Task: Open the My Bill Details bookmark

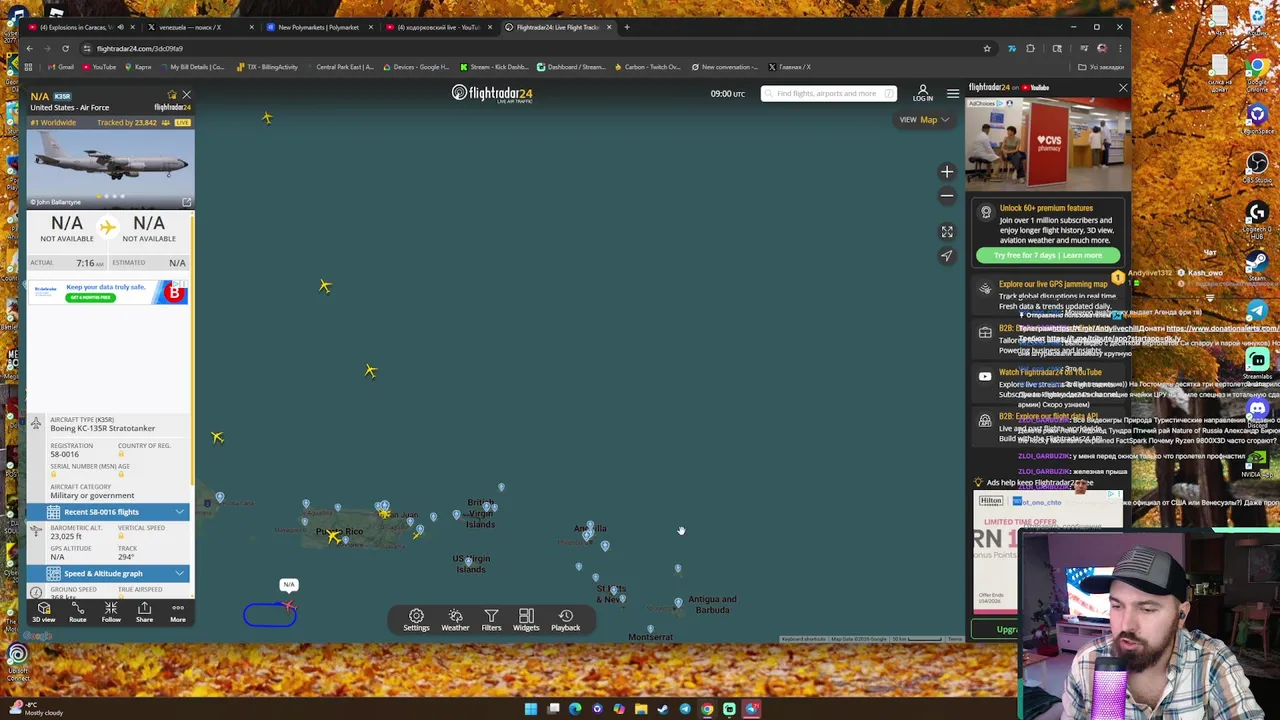Action: click(x=191, y=67)
